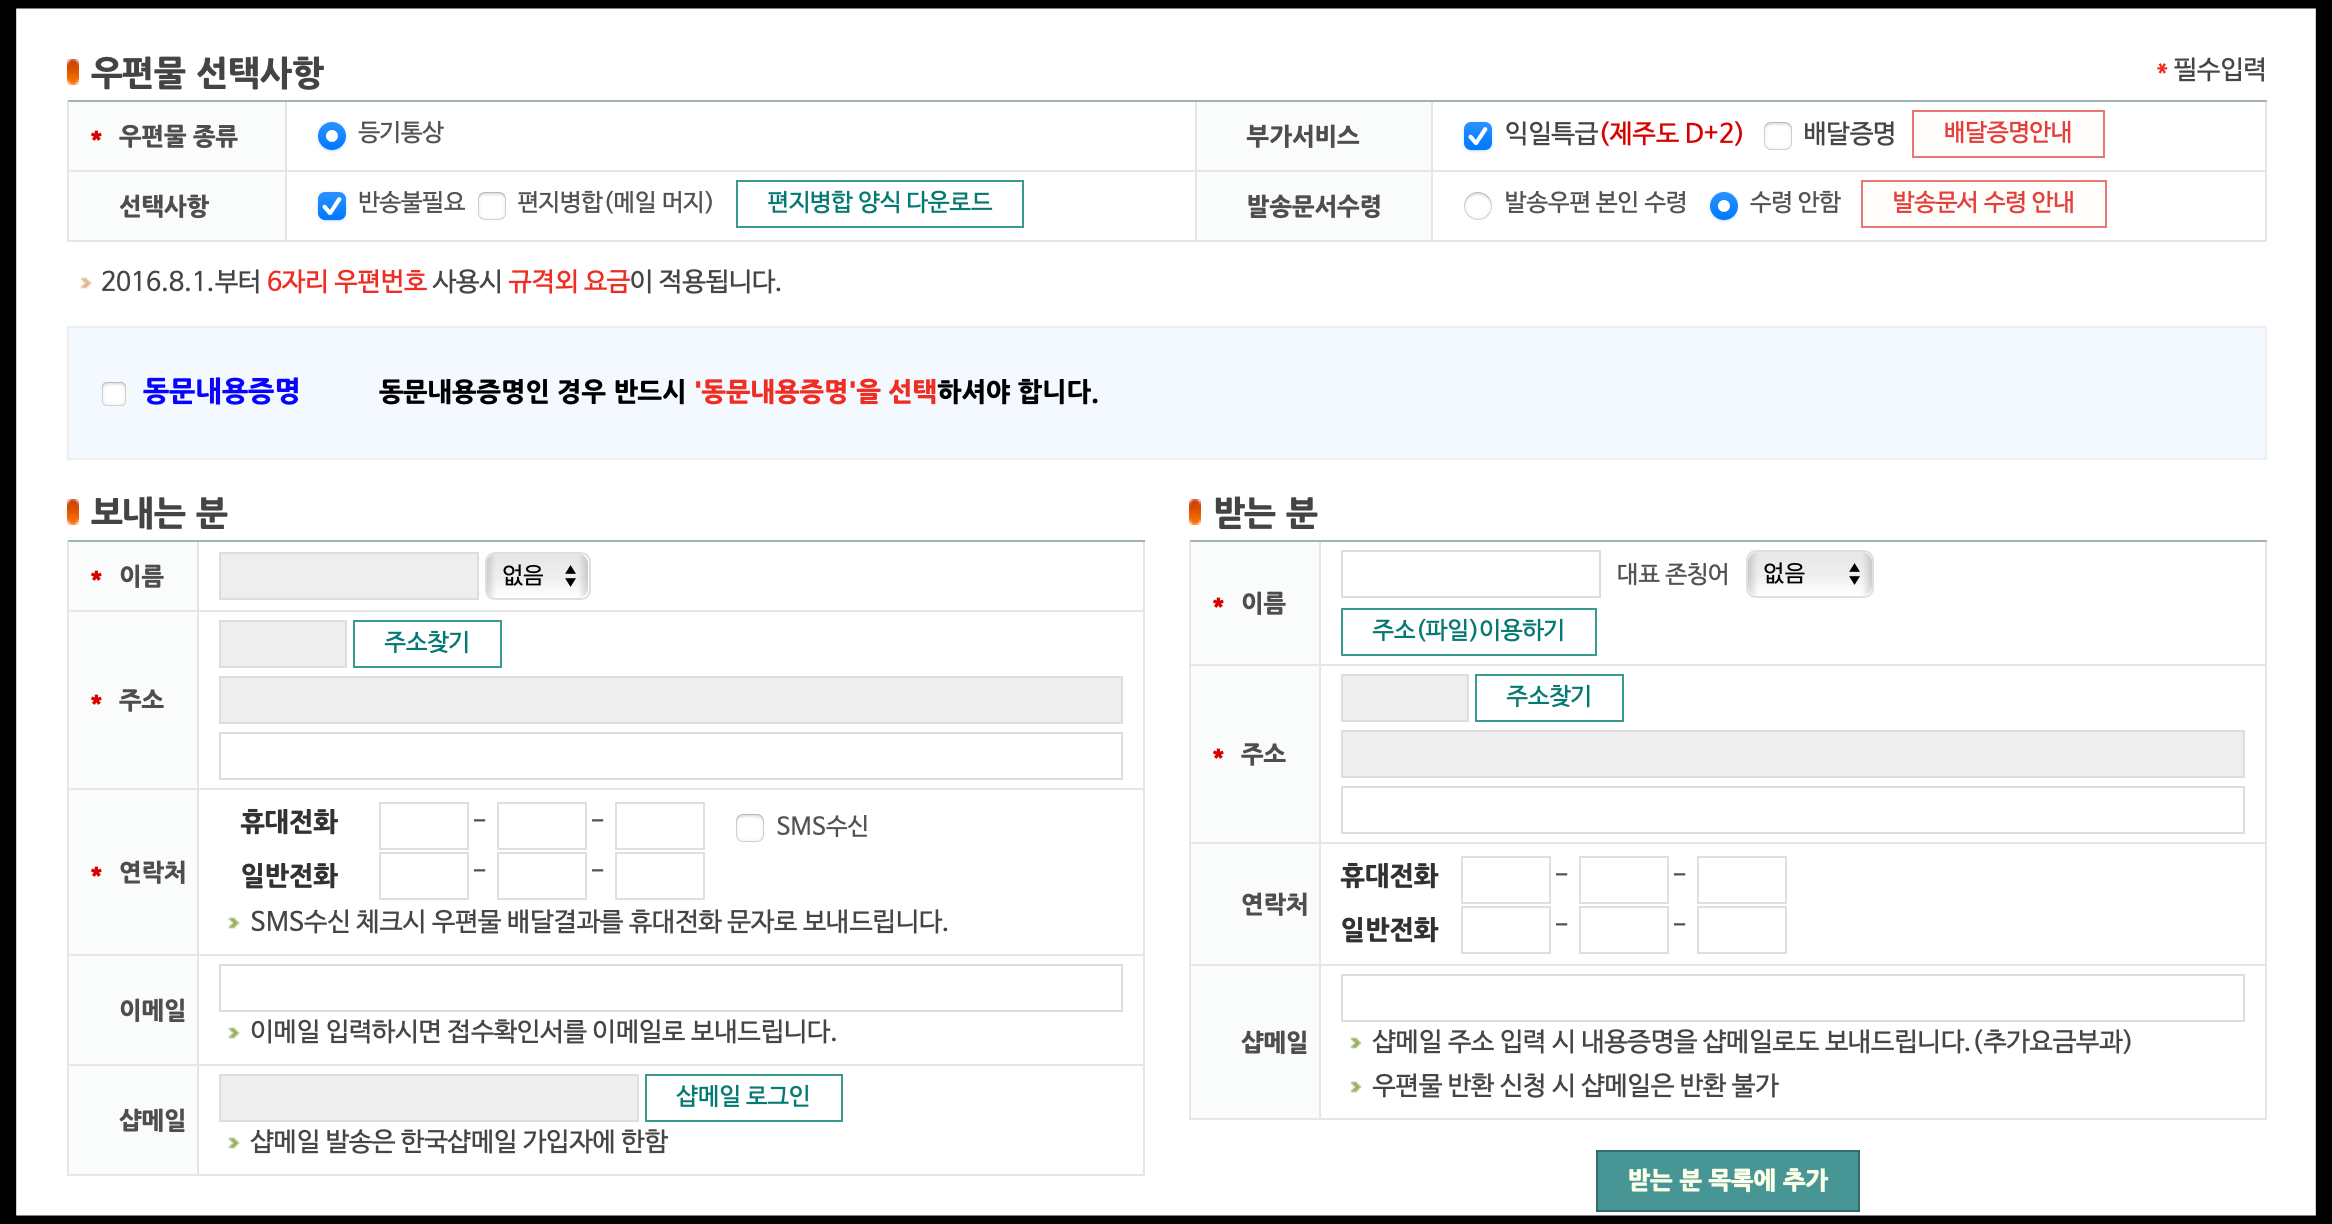Click recipient's 주소찾기 button
Screen dimensions: 2332x1224
1548,697
